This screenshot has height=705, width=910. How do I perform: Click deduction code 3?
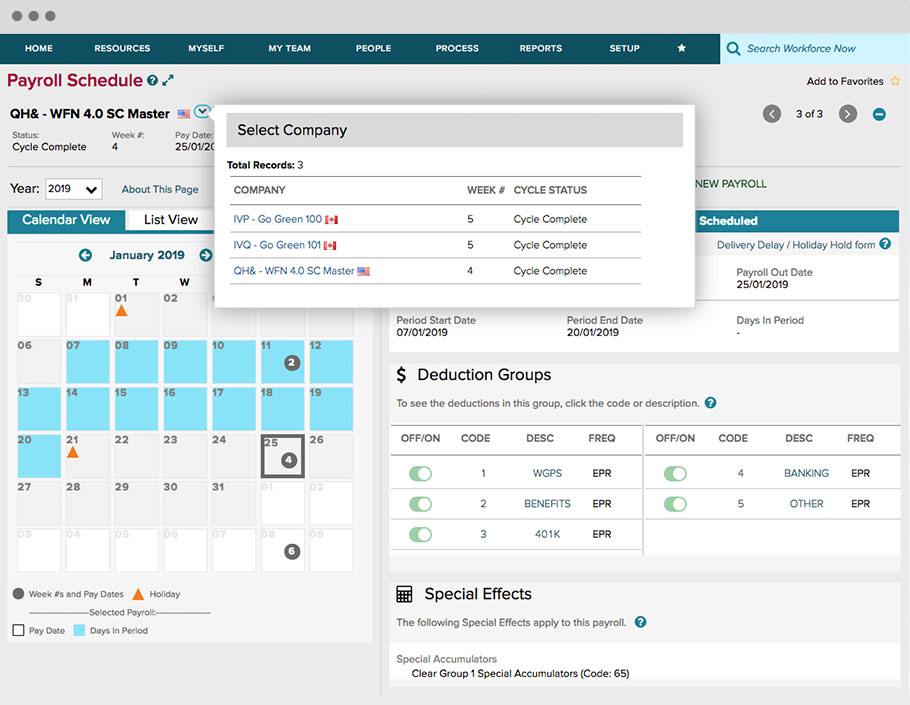pyautogui.click(x=483, y=534)
